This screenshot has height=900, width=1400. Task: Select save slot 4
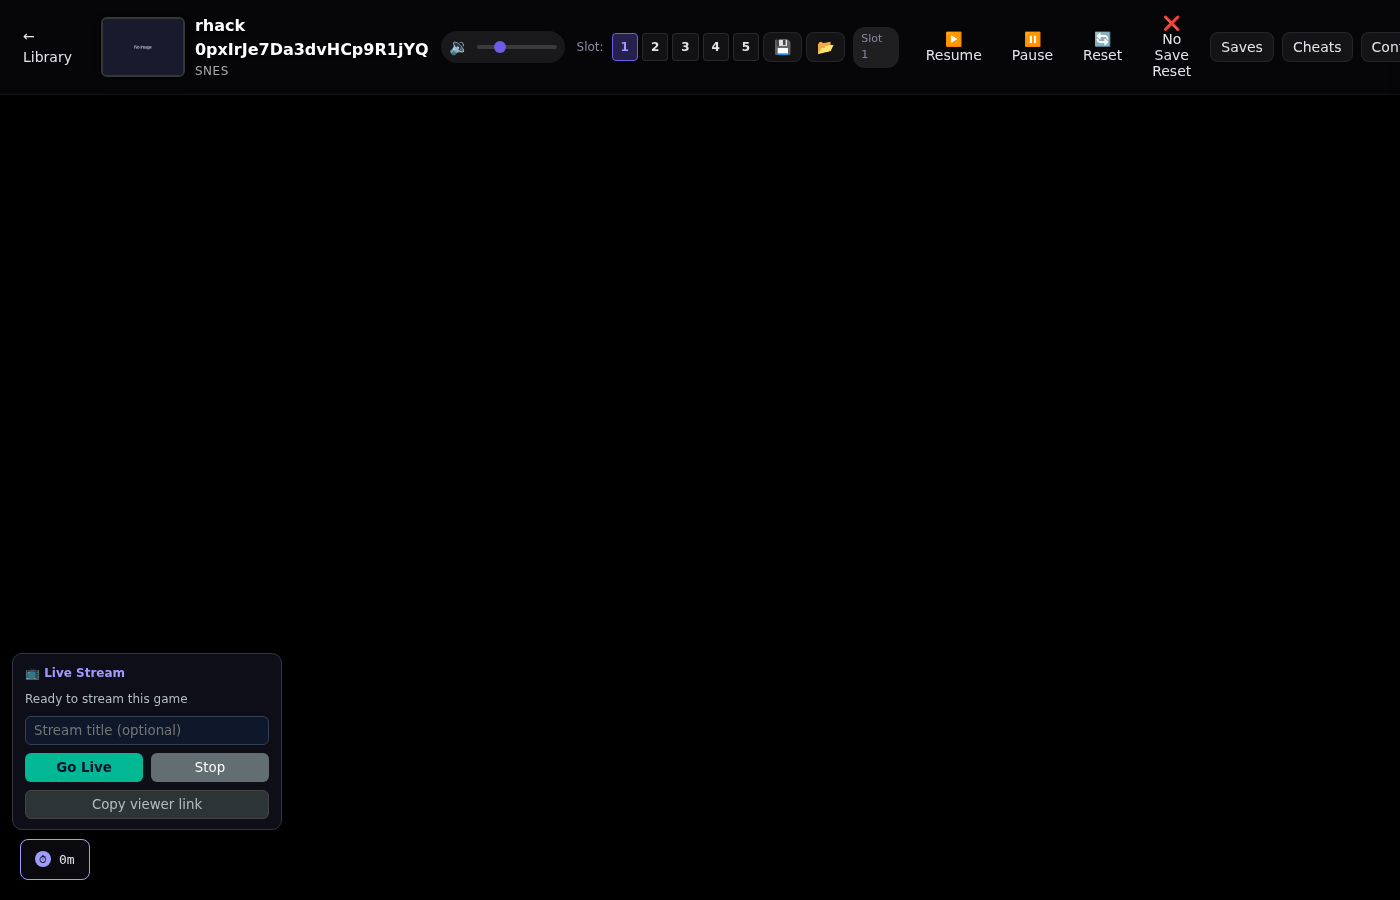[x=715, y=47]
